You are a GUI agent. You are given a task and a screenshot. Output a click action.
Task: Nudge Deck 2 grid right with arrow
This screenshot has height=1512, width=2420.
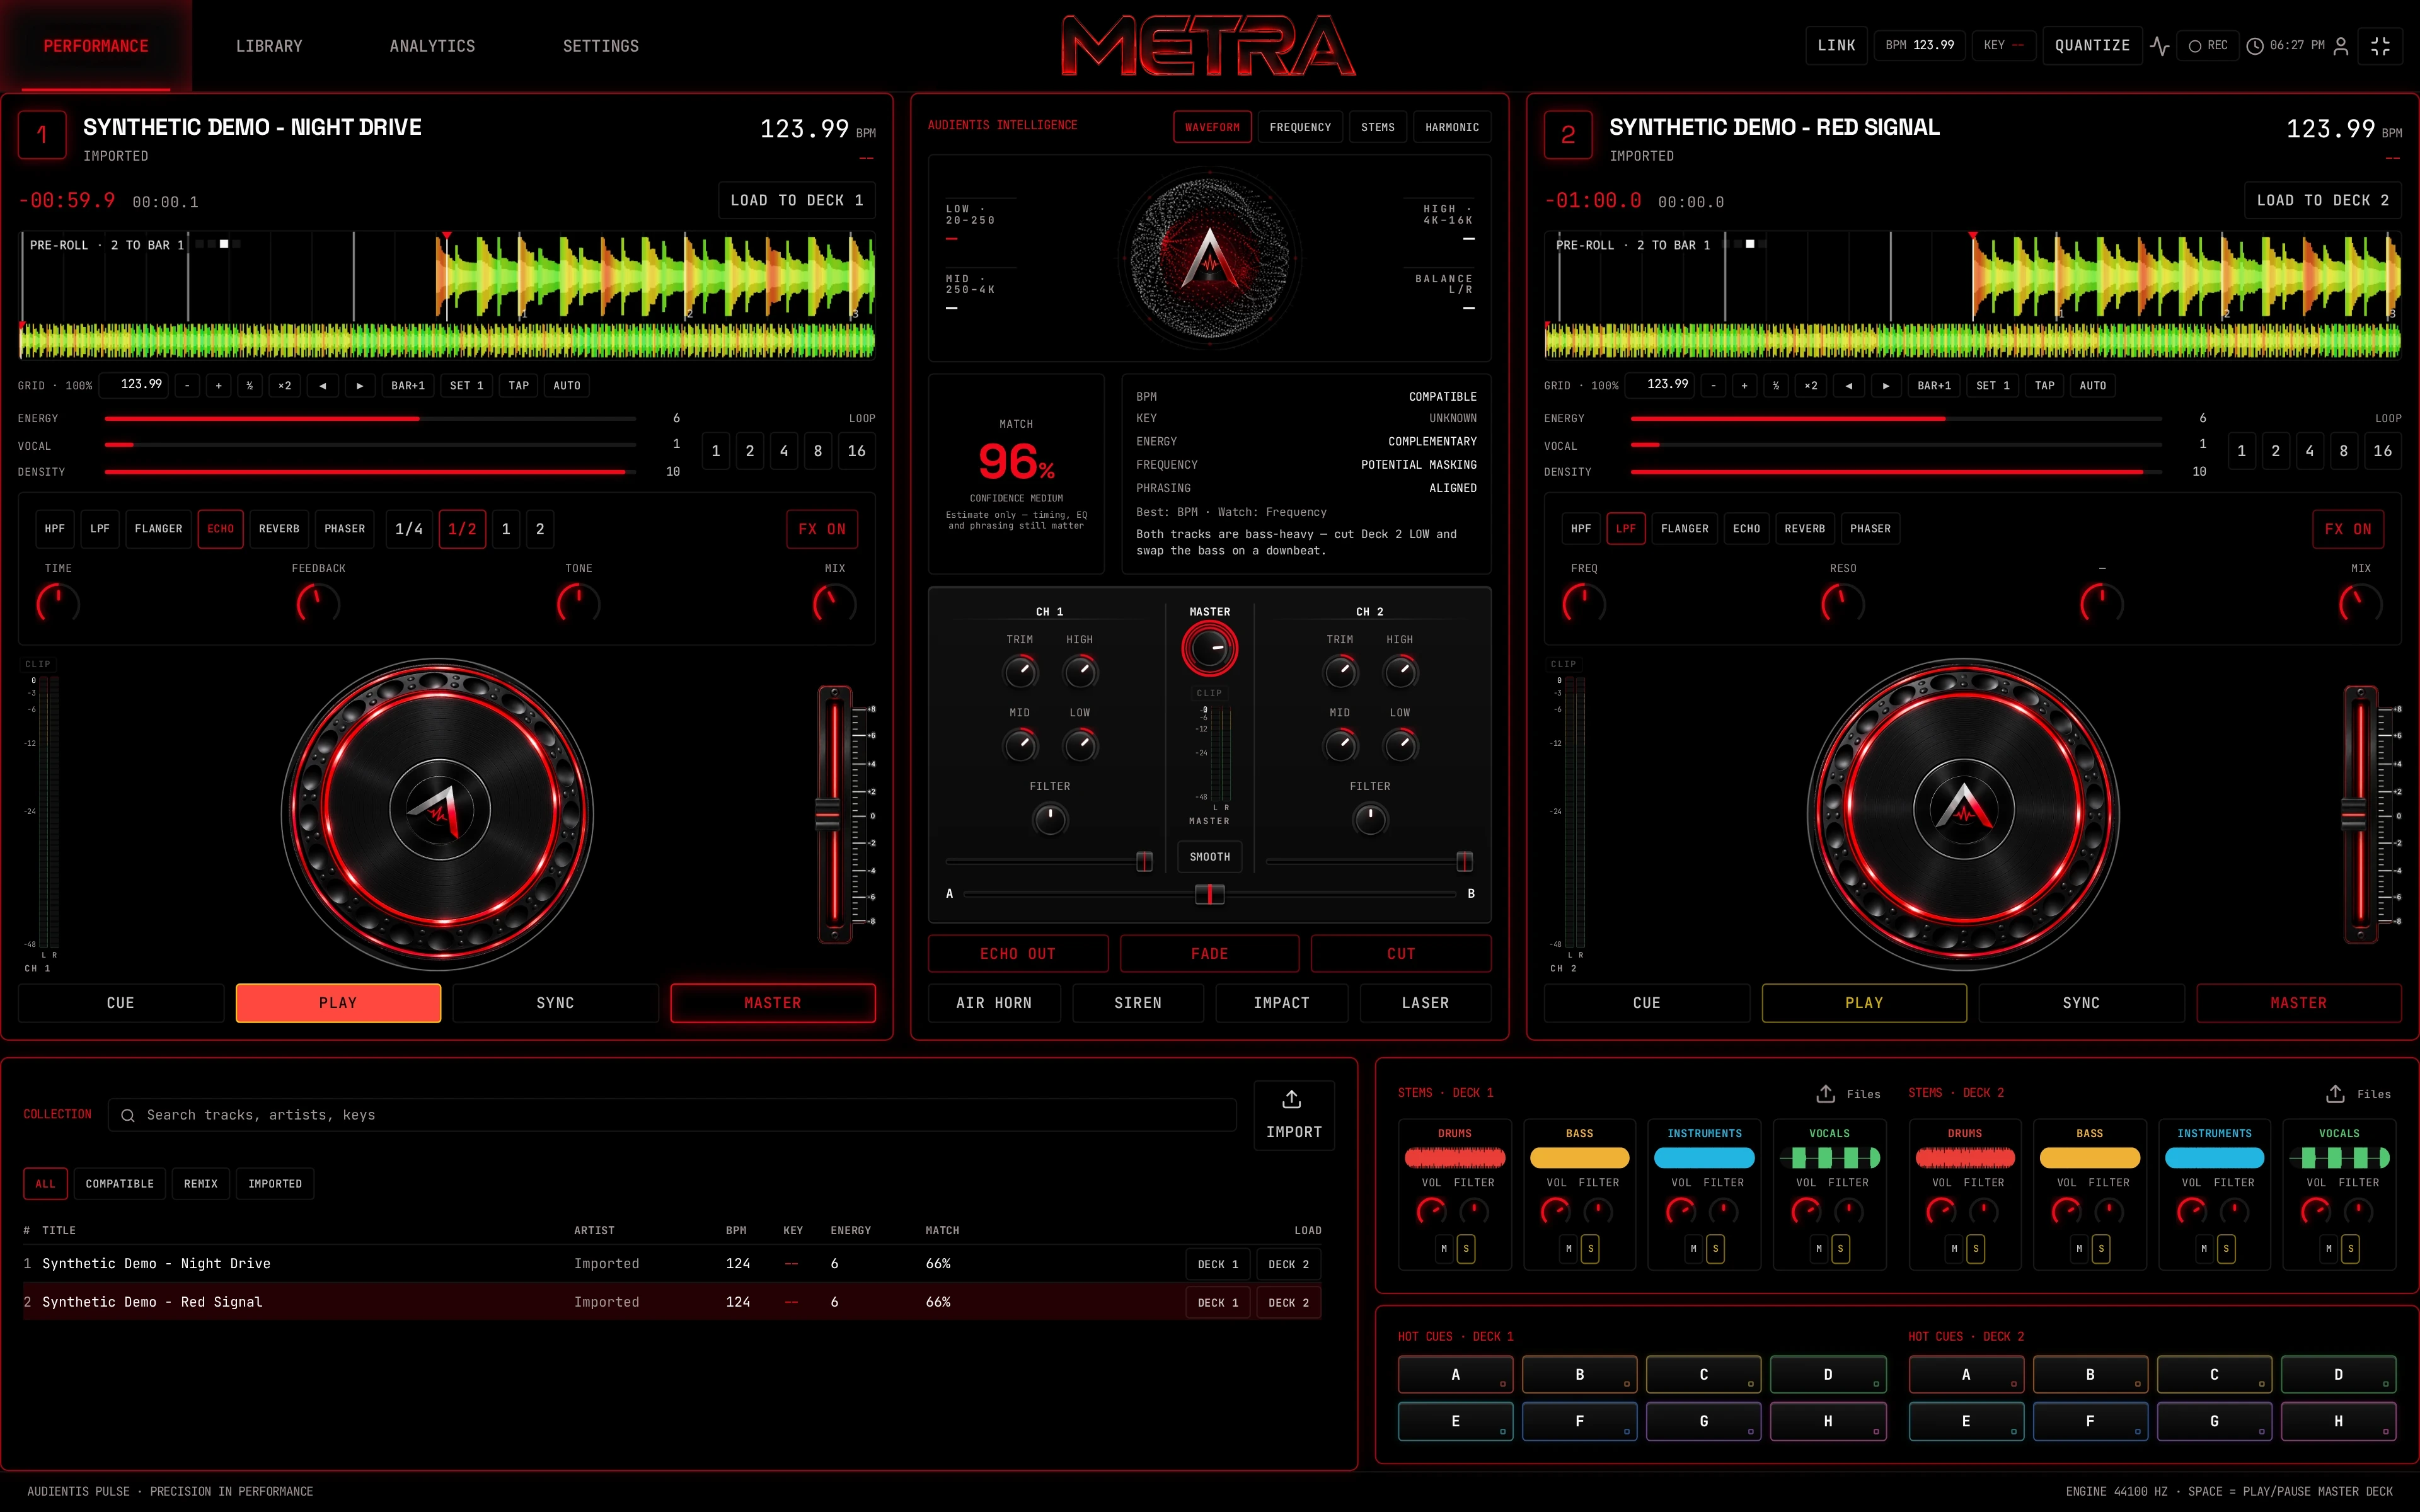tap(1886, 386)
